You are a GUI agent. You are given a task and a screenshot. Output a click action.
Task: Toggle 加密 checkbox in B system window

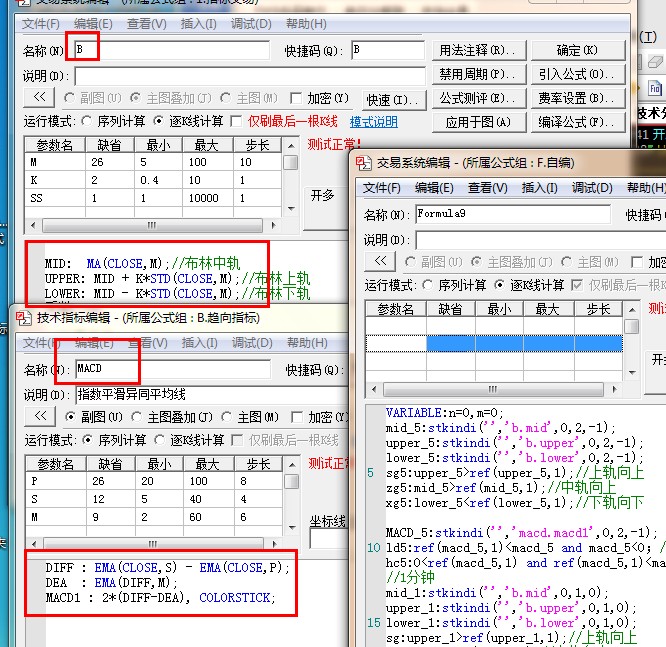point(296,98)
